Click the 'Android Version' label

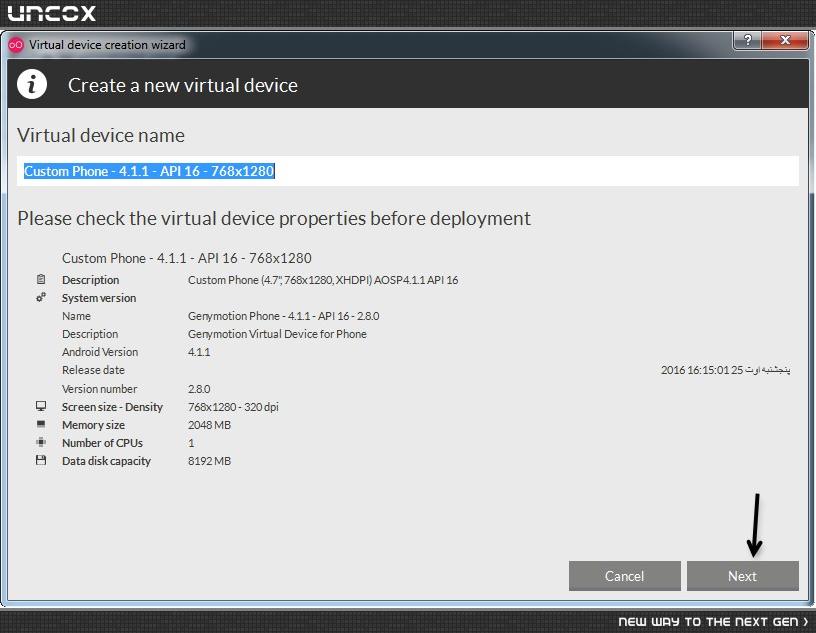pyautogui.click(x=100, y=352)
